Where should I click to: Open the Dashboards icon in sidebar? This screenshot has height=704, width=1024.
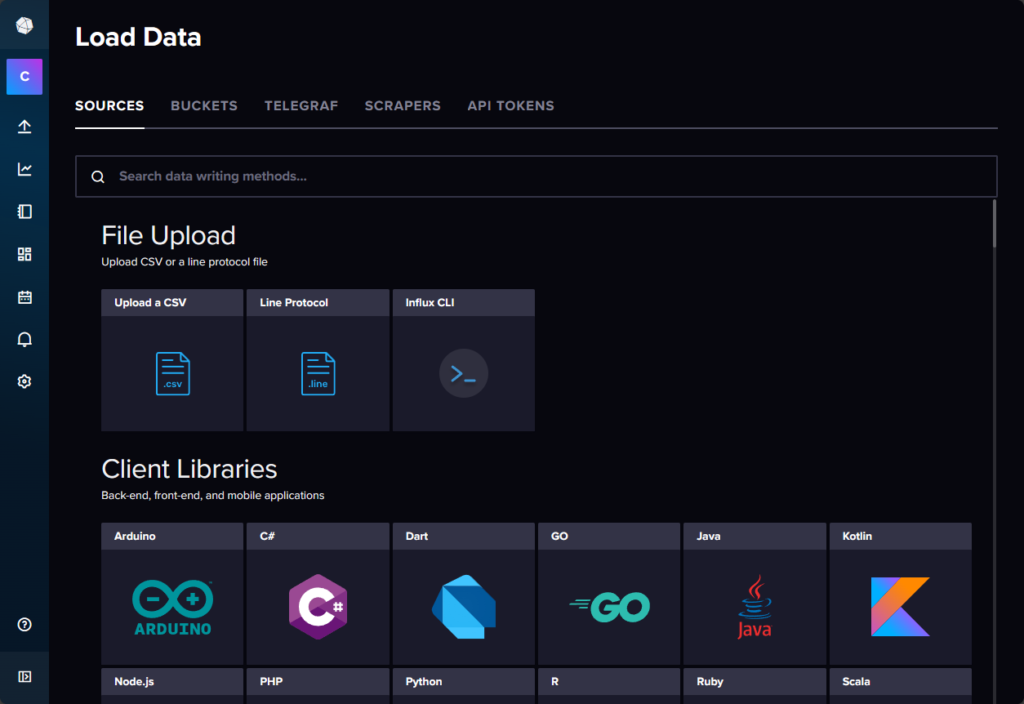(24, 254)
